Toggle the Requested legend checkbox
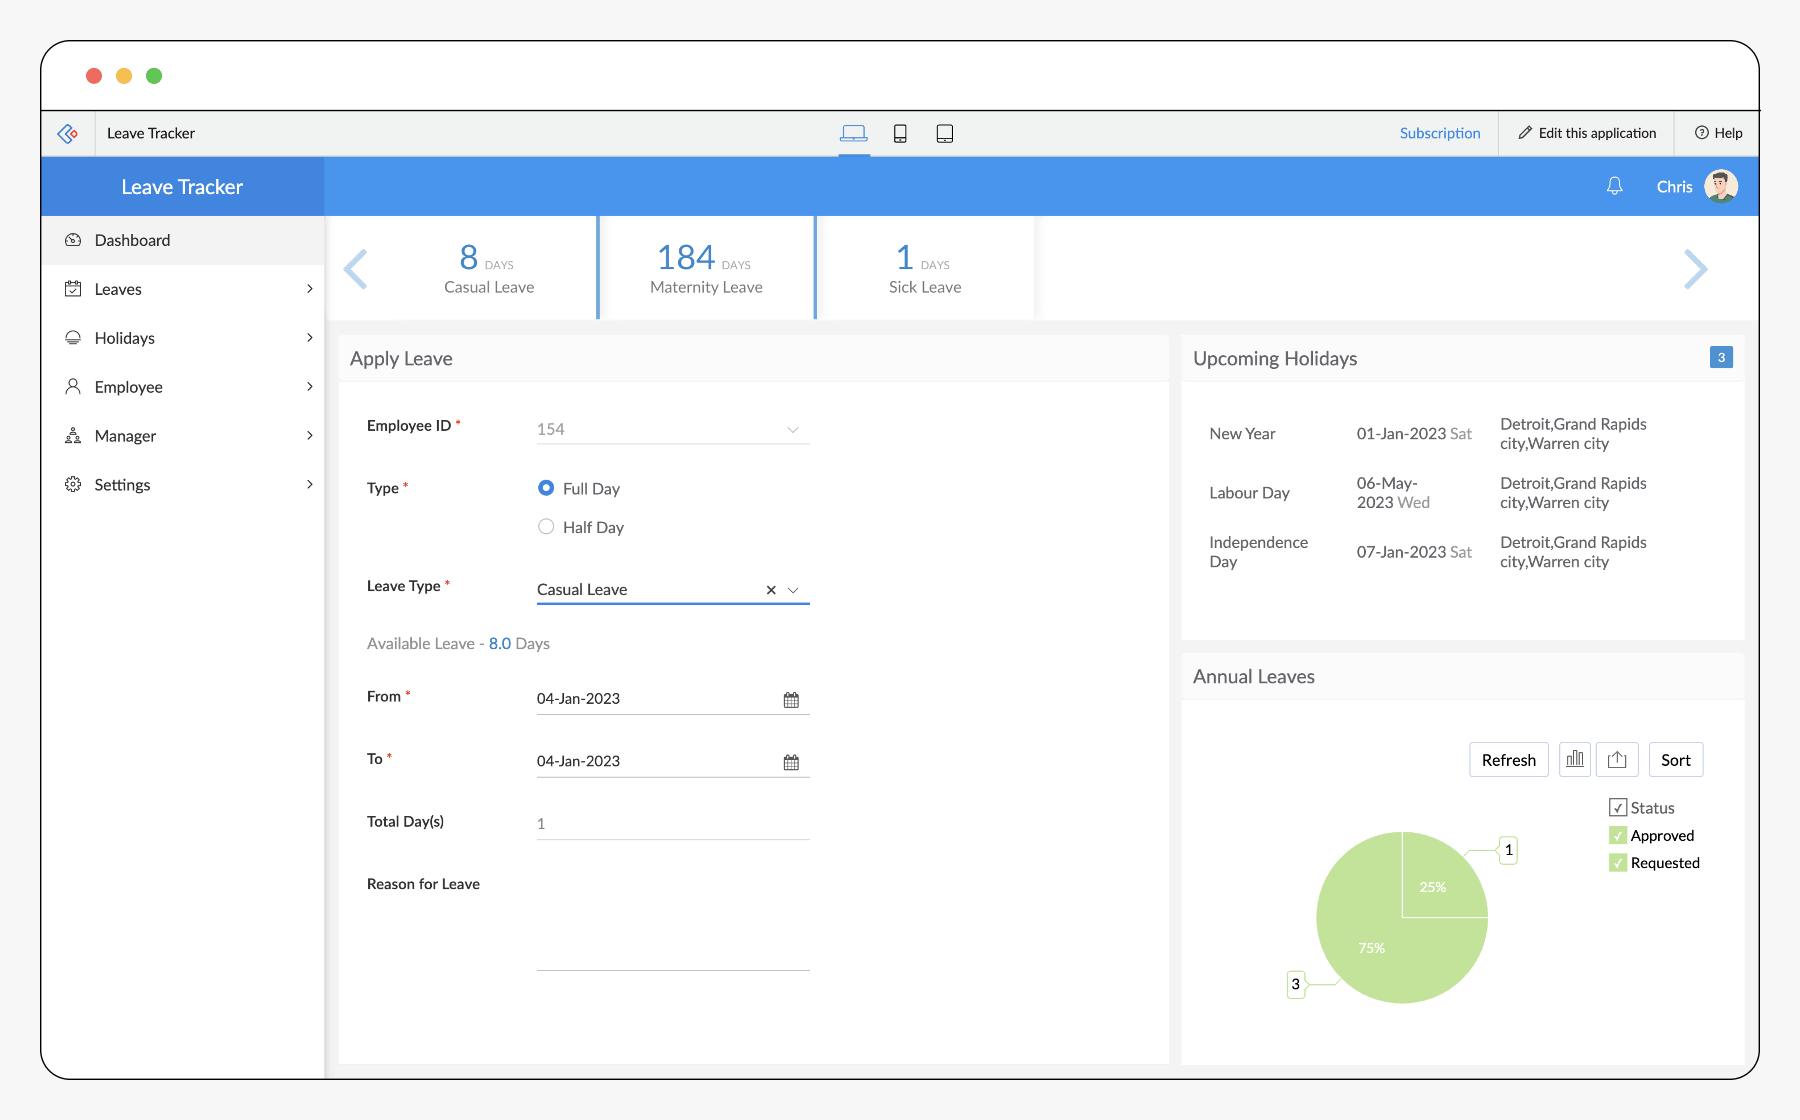 pyautogui.click(x=1618, y=863)
